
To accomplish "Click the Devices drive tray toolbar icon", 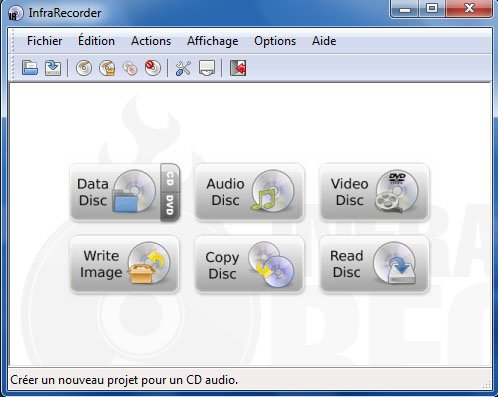I will coord(207,68).
